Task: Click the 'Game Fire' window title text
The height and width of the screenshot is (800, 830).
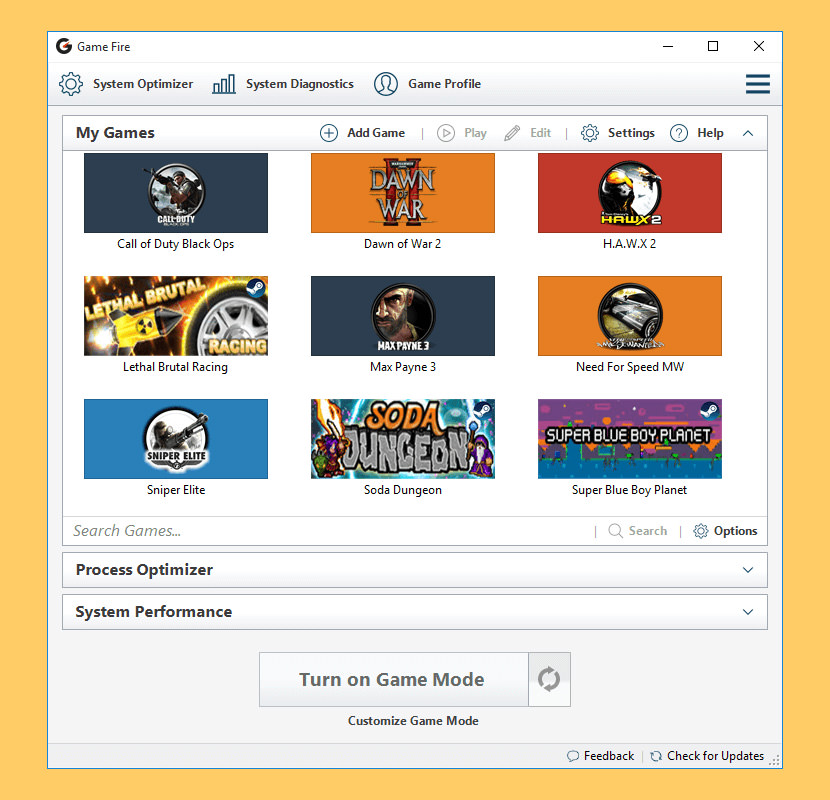Action: [x=104, y=47]
